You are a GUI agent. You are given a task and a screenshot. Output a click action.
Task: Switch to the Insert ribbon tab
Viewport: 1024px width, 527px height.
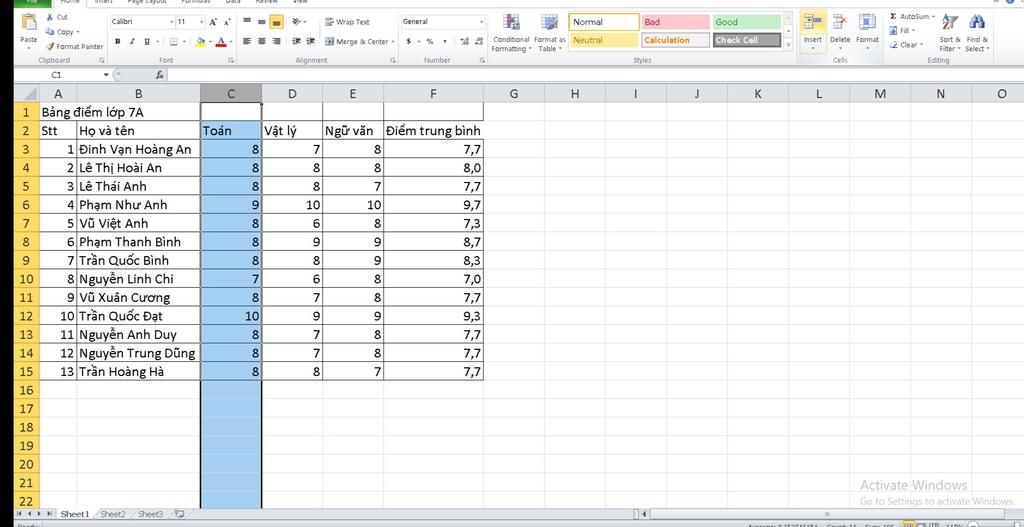click(x=104, y=2)
